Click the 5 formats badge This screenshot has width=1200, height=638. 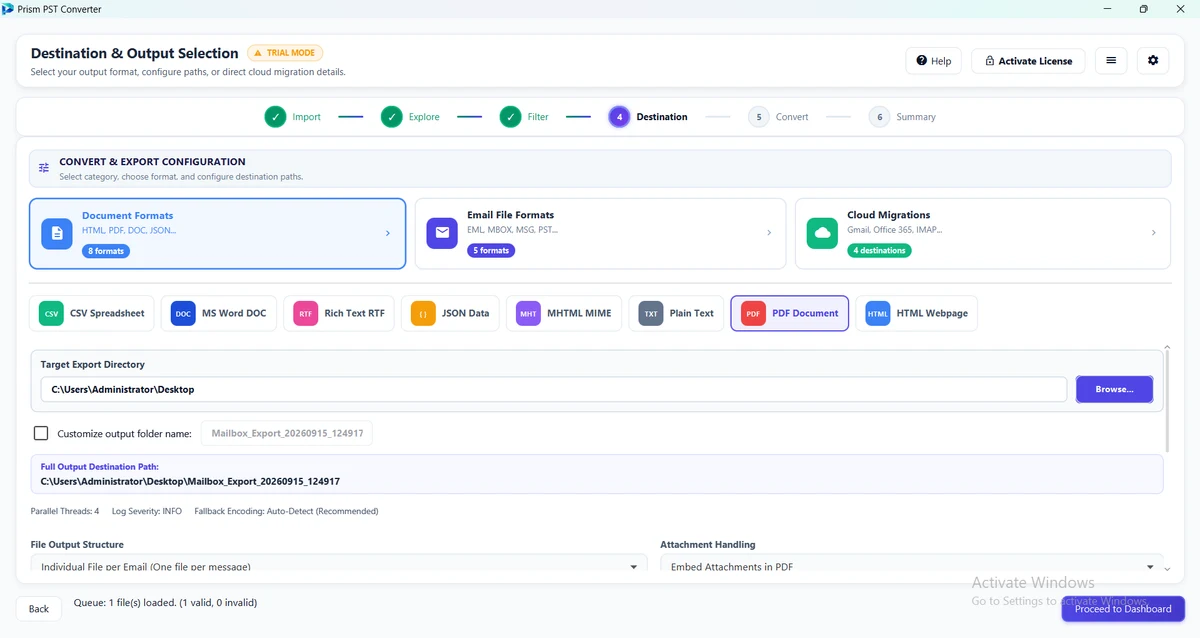(x=491, y=251)
